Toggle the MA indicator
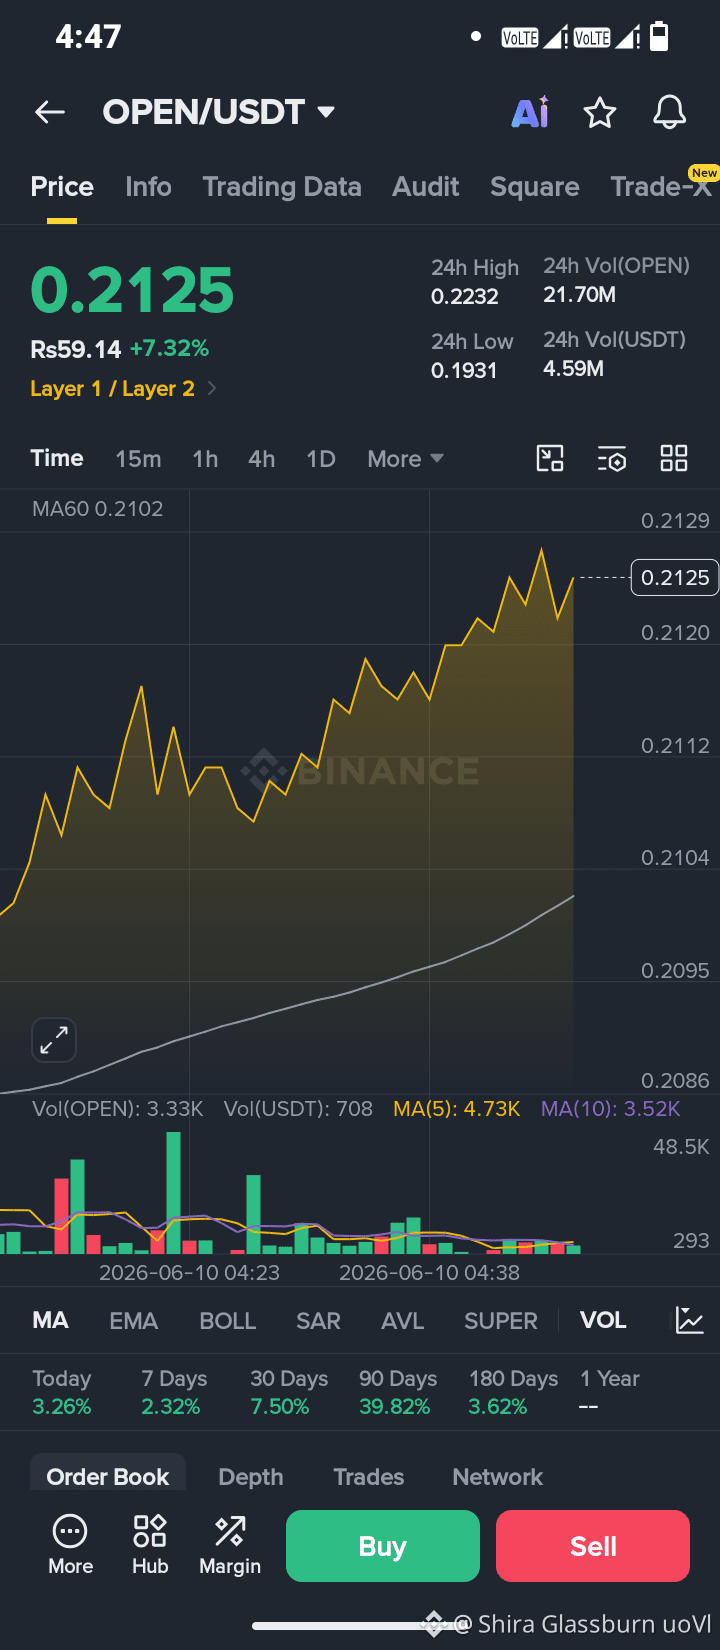The image size is (720, 1650). 50,1320
